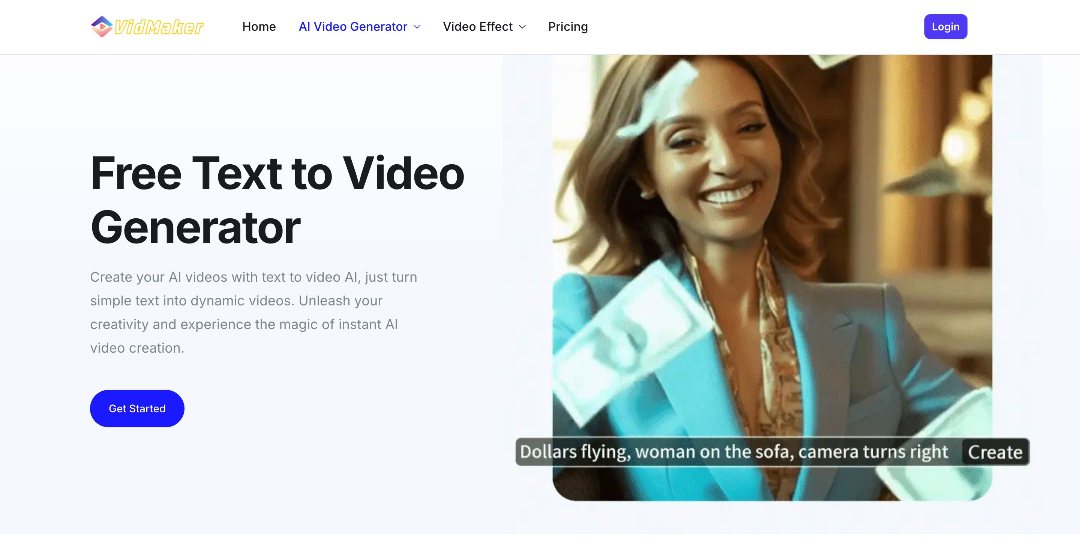Image resolution: width=1080 pixels, height=559 pixels.
Task: Open the Home page link
Action: [x=259, y=27]
